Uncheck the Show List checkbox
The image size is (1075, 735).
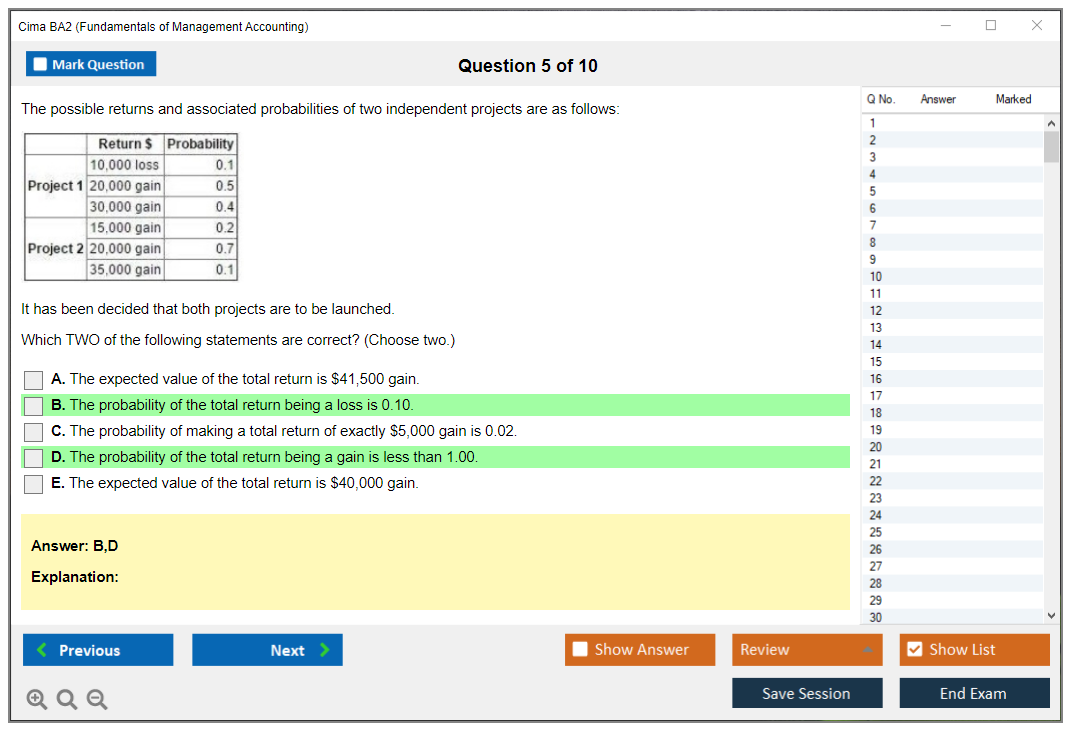click(914, 650)
